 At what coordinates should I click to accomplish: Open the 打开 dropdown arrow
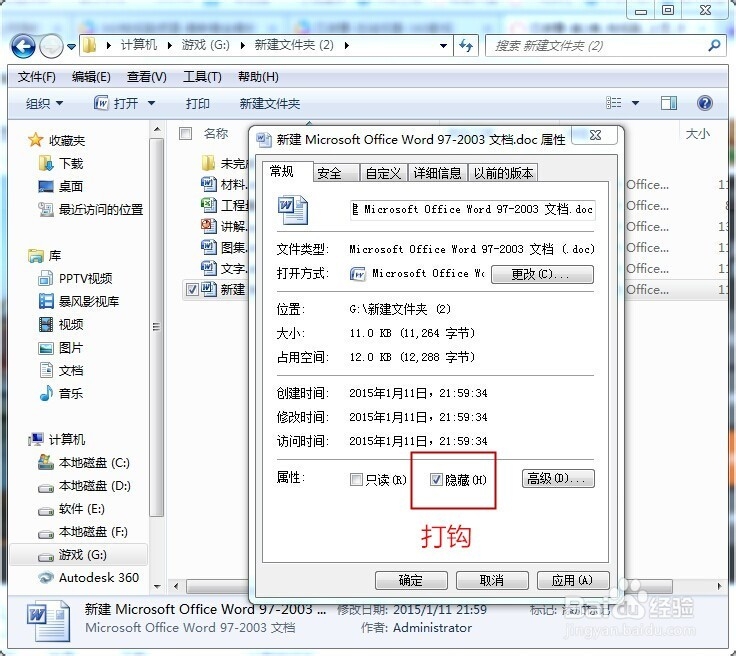click(x=151, y=103)
